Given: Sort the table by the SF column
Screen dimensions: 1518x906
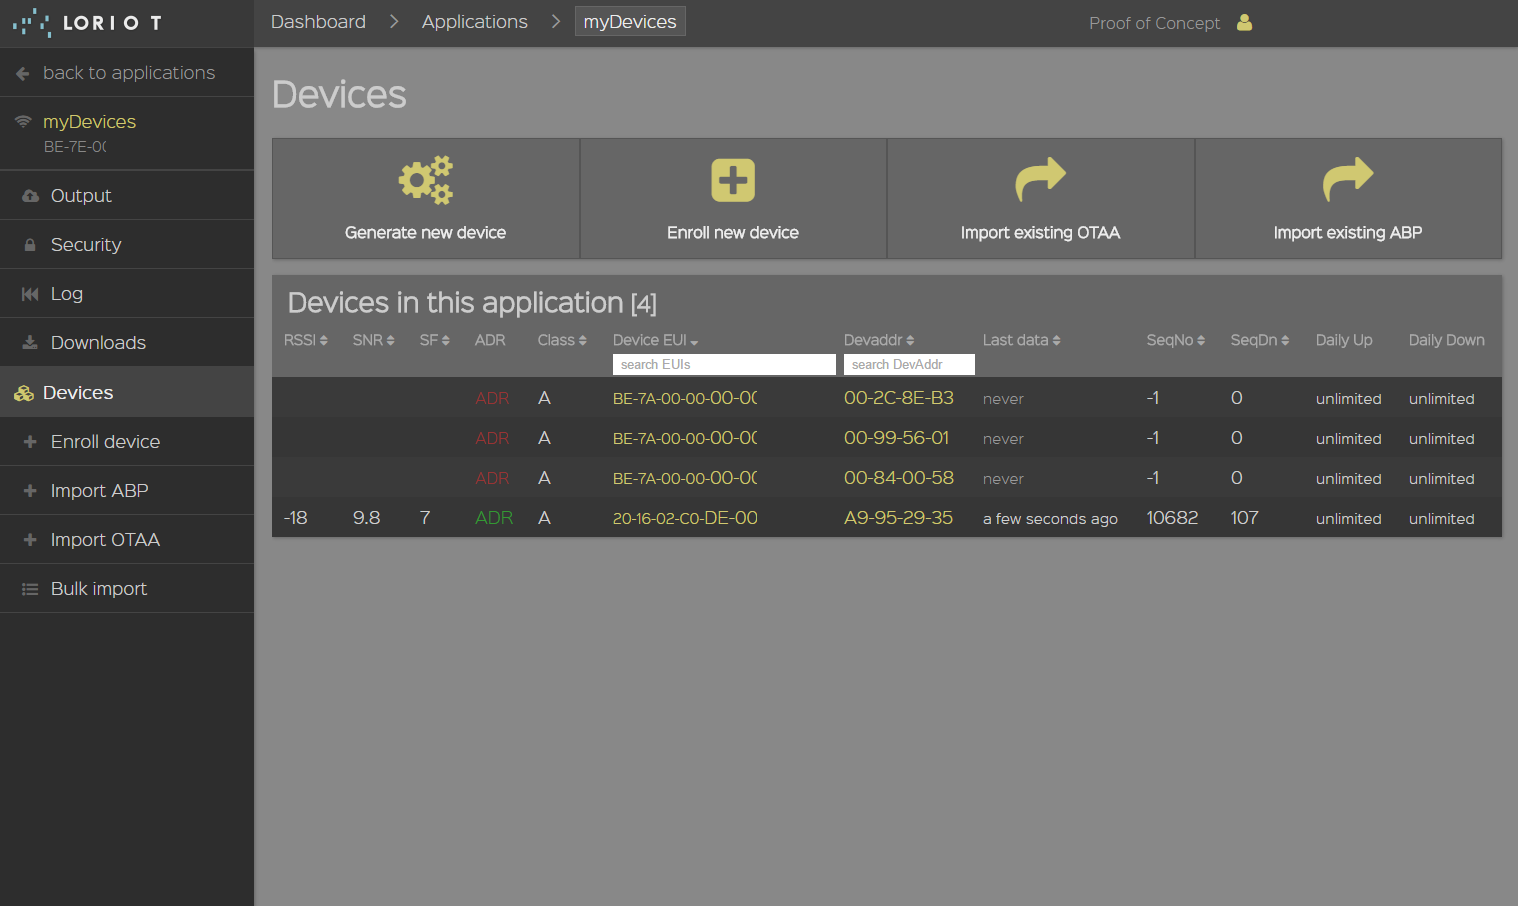Looking at the screenshot, I should pos(434,340).
